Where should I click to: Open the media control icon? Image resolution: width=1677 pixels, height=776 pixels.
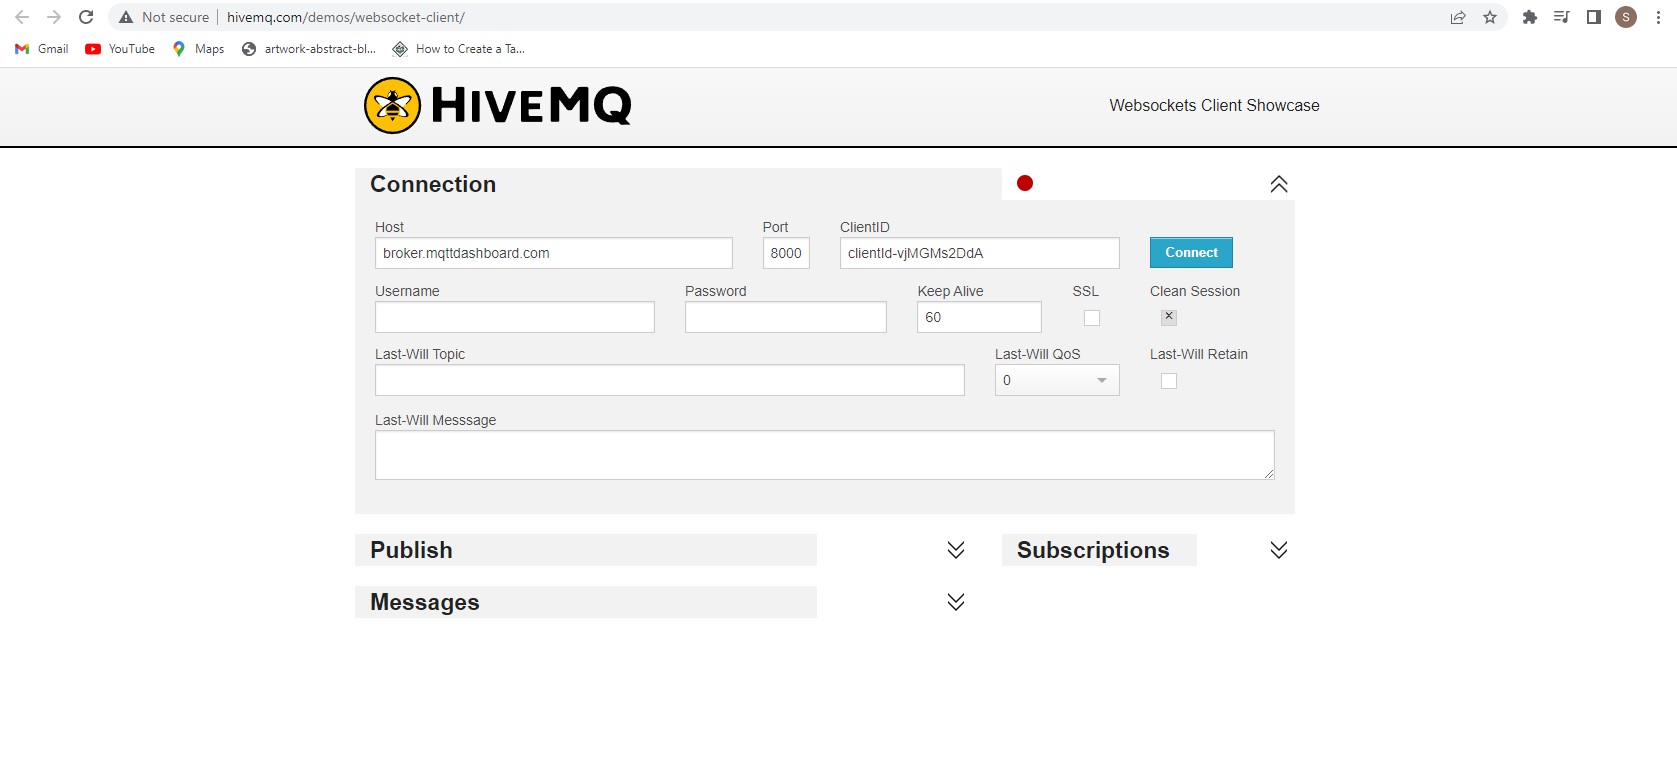coord(1561,17)
